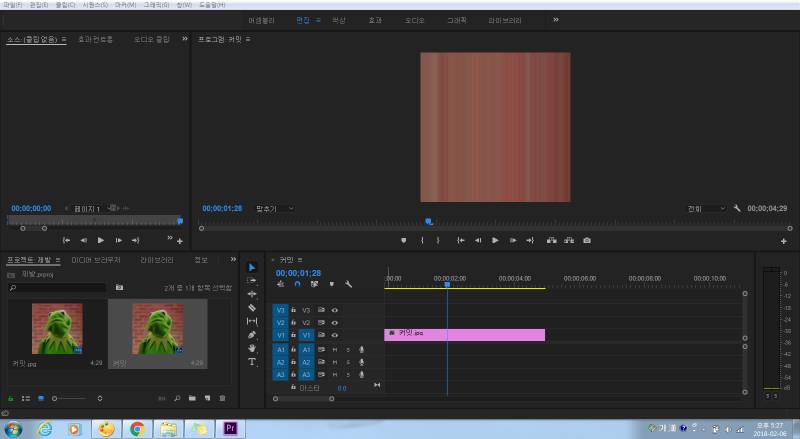The width and height of the screenshot is (800, 439).
Task: Click Export Frame camera icon
Action: click(587, 240)
